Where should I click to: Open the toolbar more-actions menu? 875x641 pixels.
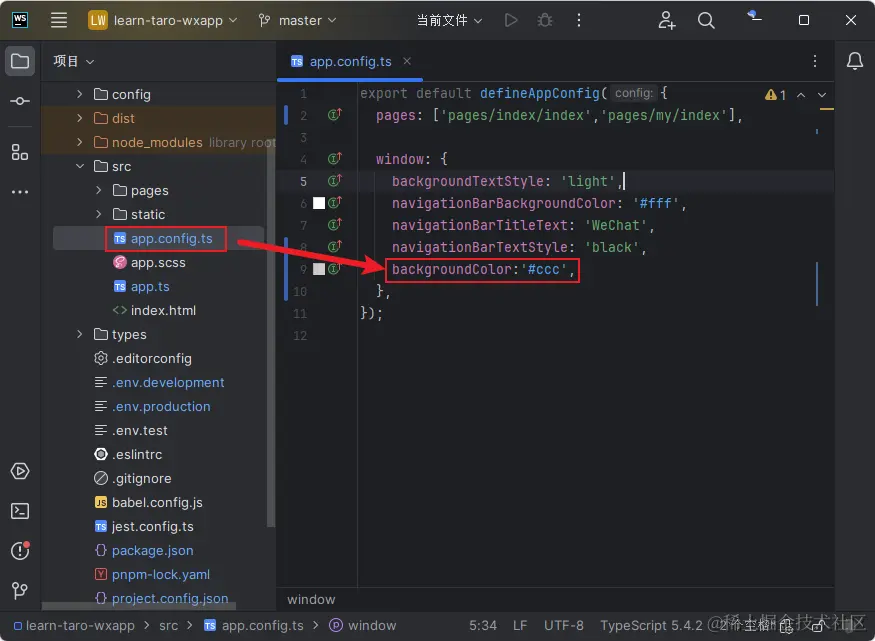[x=579, y=21]
